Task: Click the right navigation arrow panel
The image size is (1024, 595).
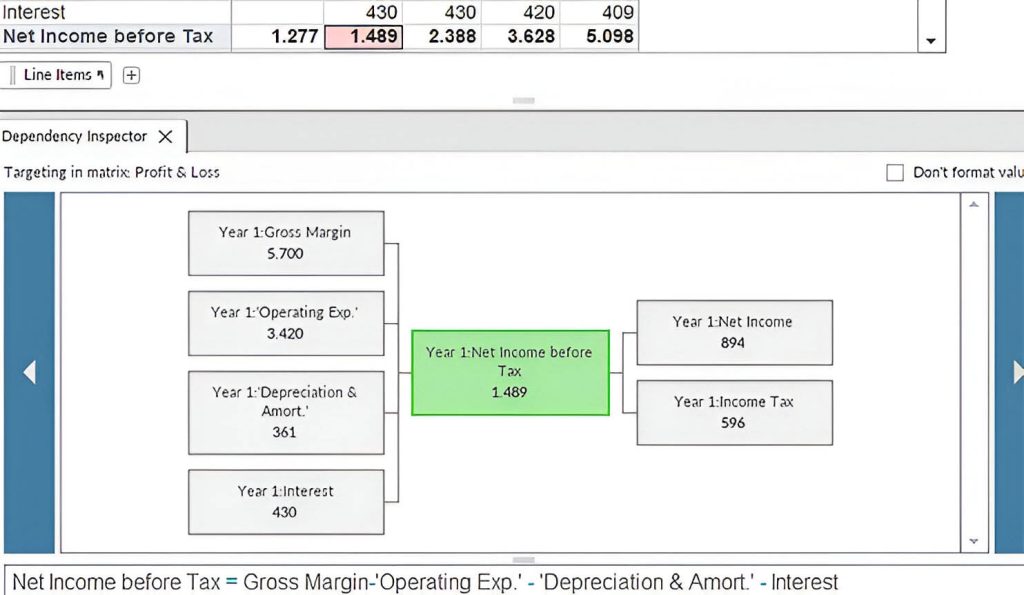Action: coord(1012,372)
